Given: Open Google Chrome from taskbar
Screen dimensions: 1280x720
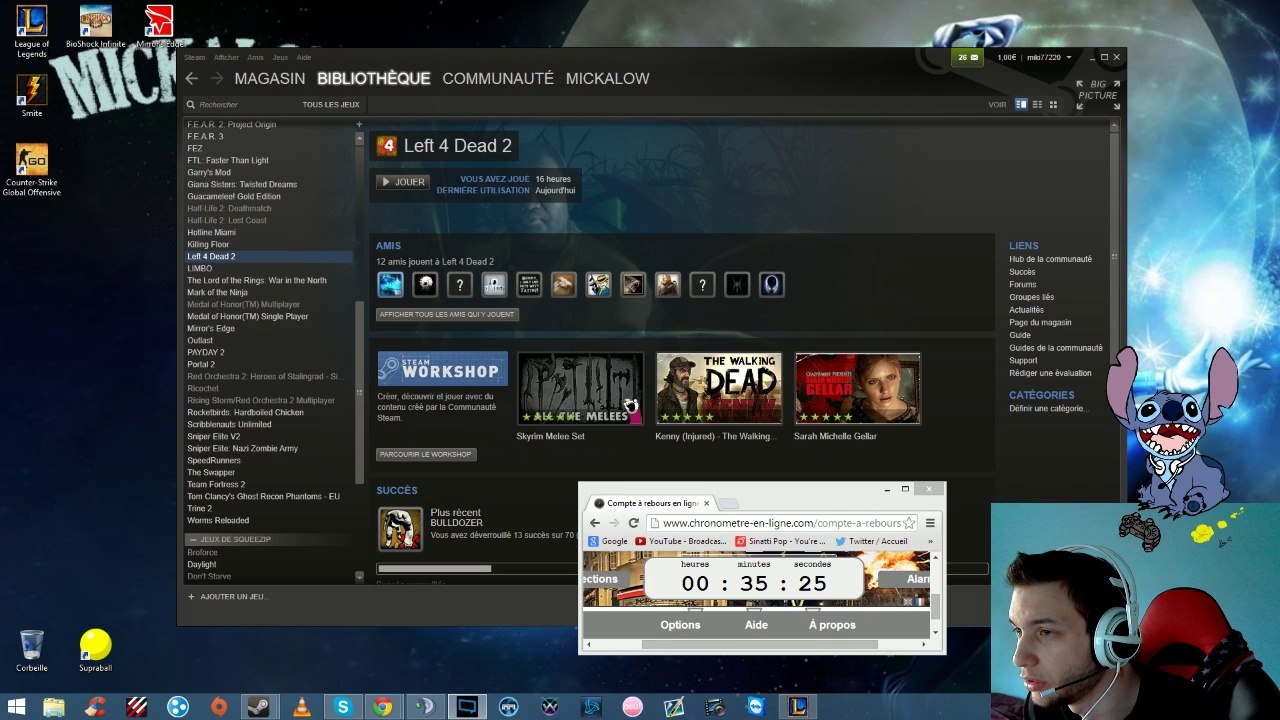Looking at the screenshot, I should 383,707.
